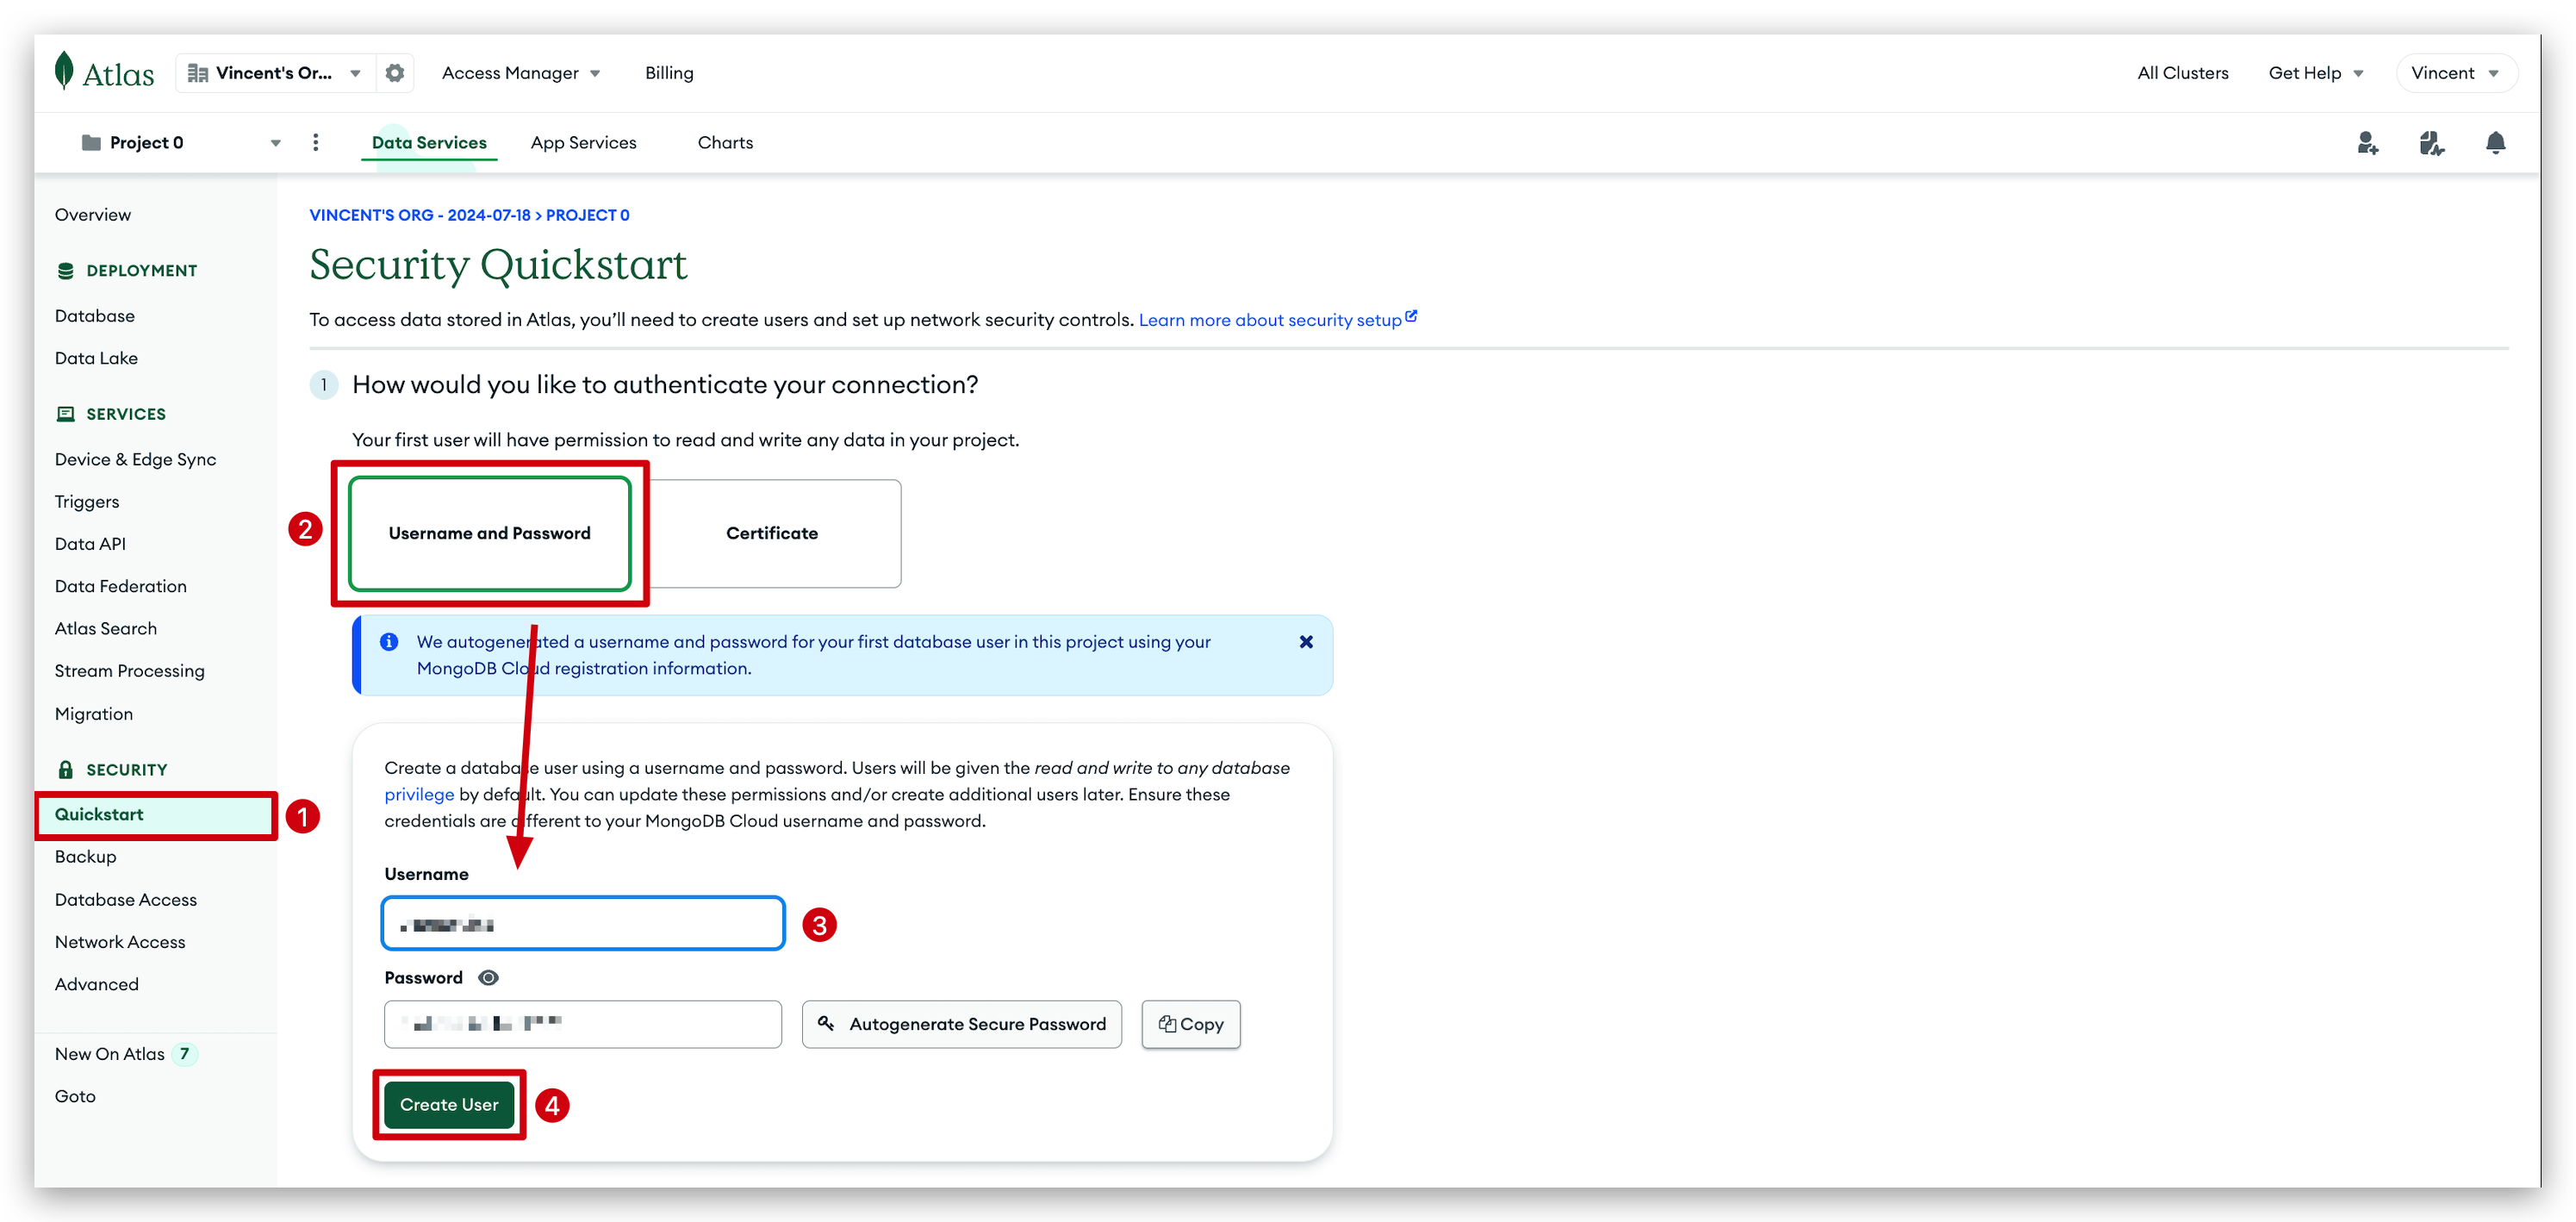Go to Overview in the sidebar
This screenshot has height=1222, width=2576.
(x=93, y=215)
